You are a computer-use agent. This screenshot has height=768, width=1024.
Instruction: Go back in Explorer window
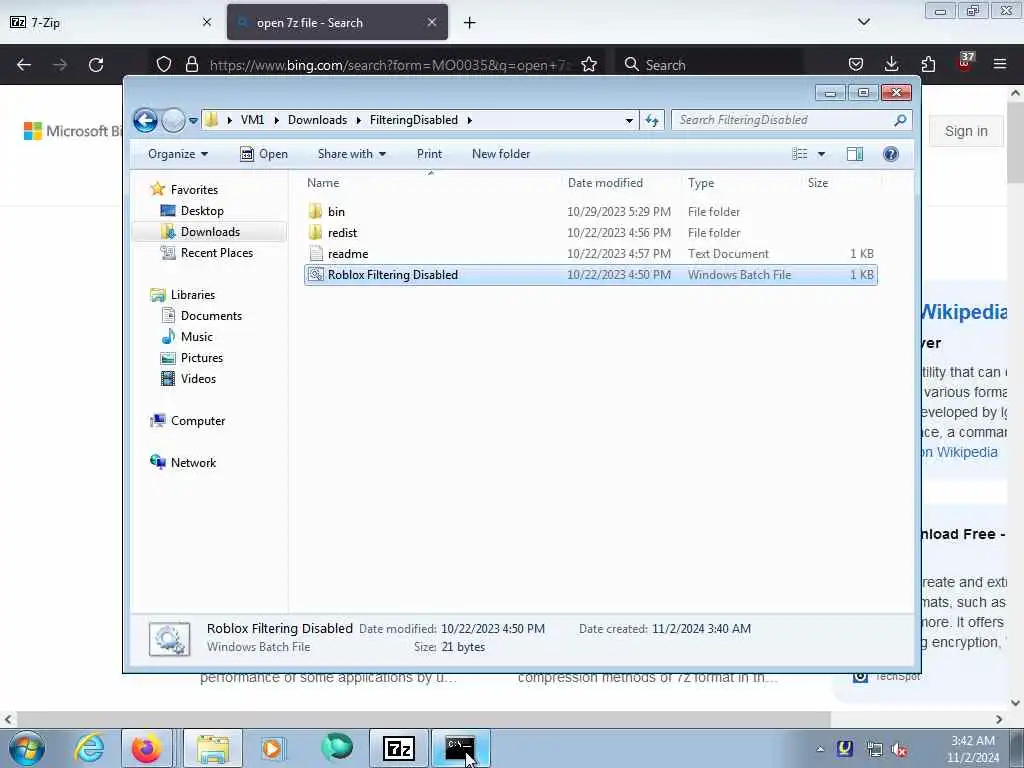click(145, 120)
